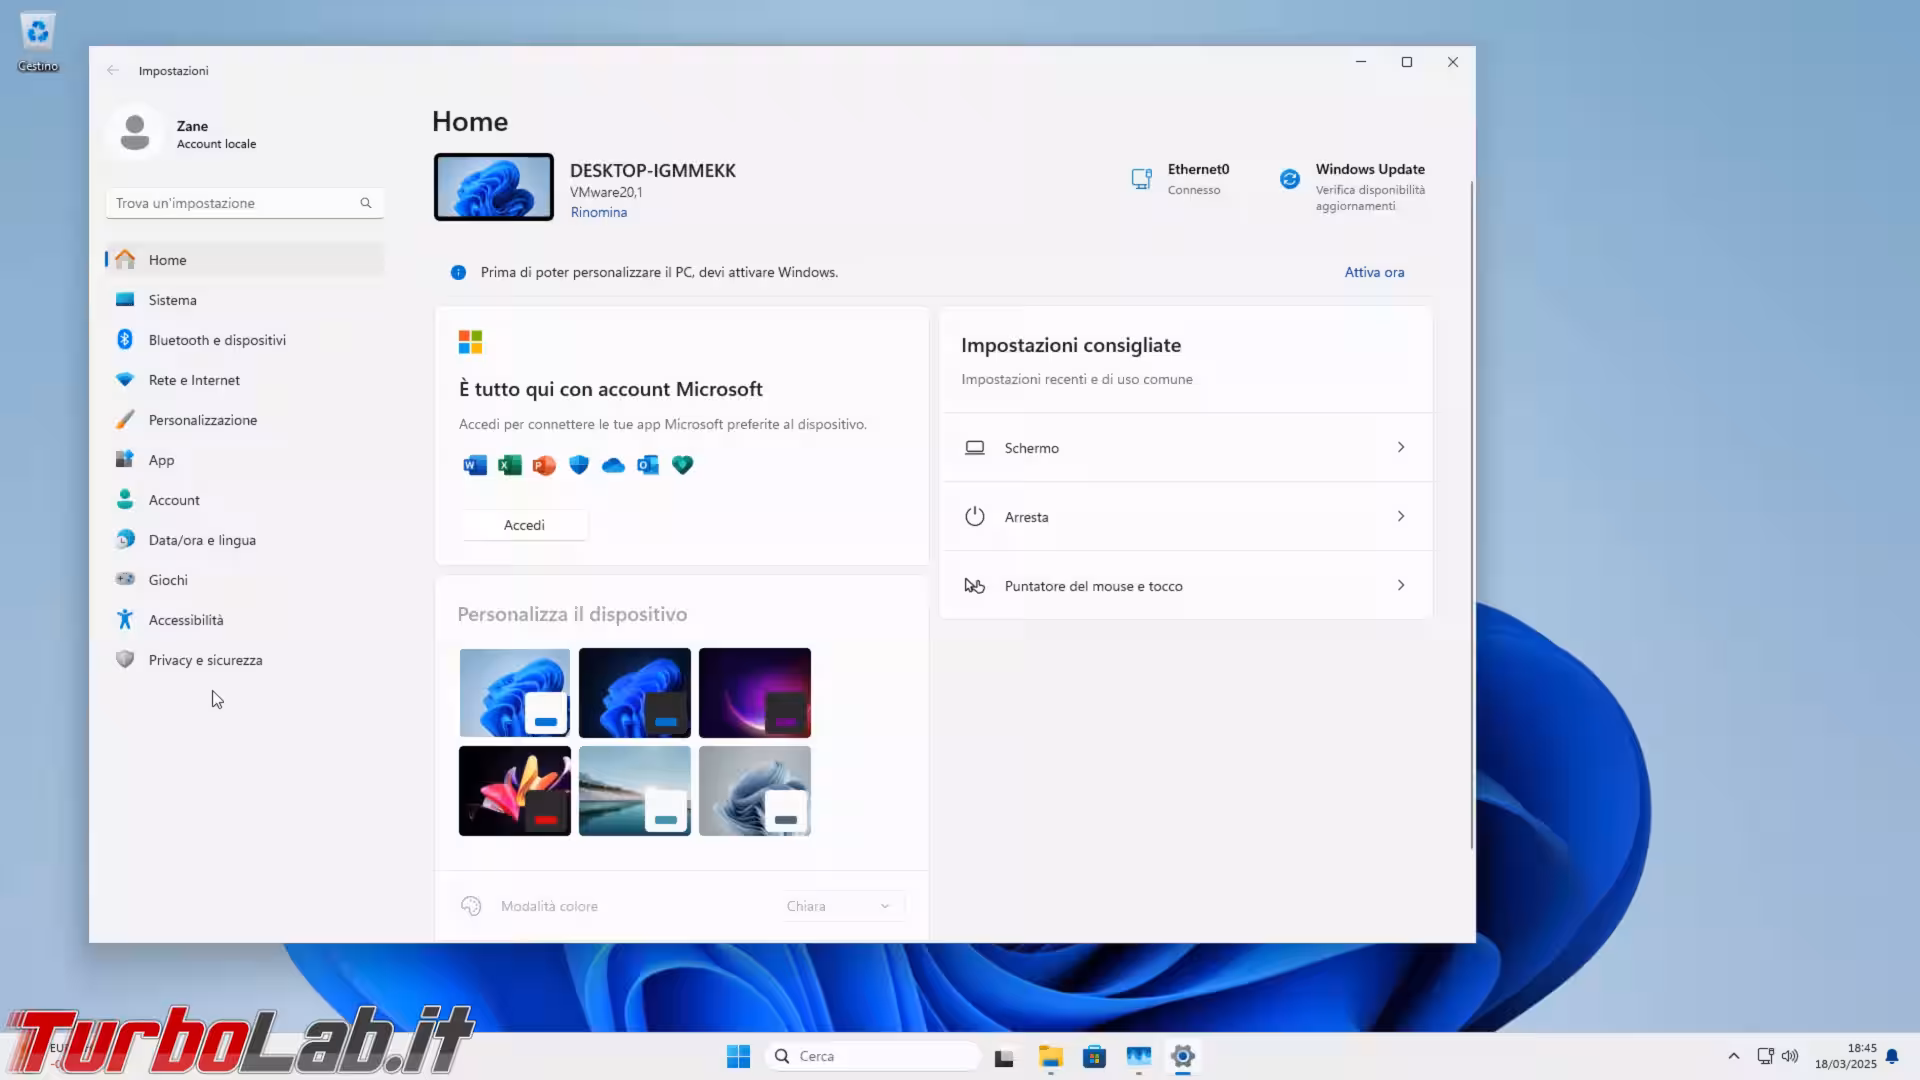Screen dimensions: 1920x1080
Task: Open Schermo recommended setting chevron
Action: (x=1400, y=447)
